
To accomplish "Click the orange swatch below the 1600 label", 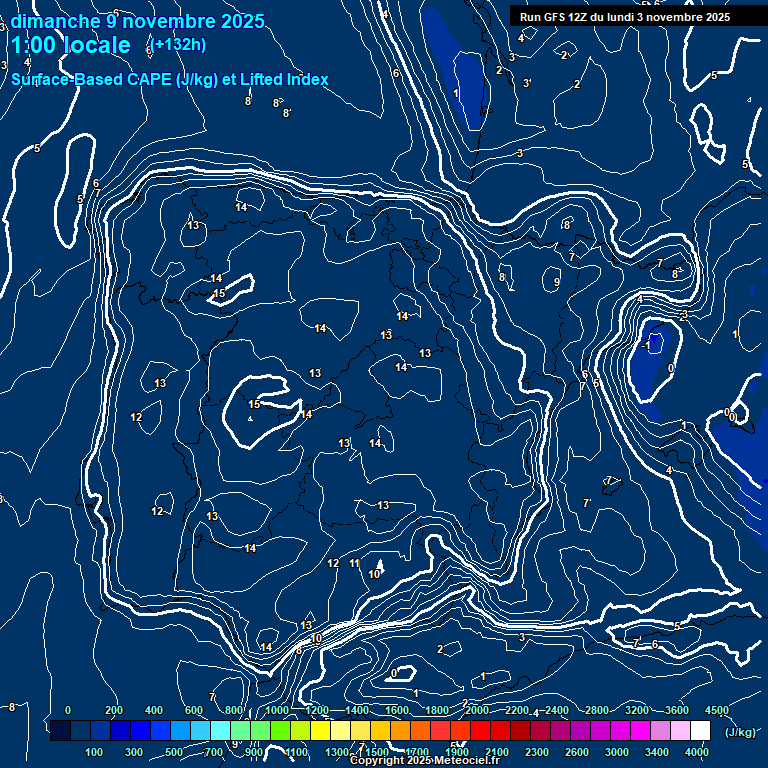I will click(x=400, y=731).
